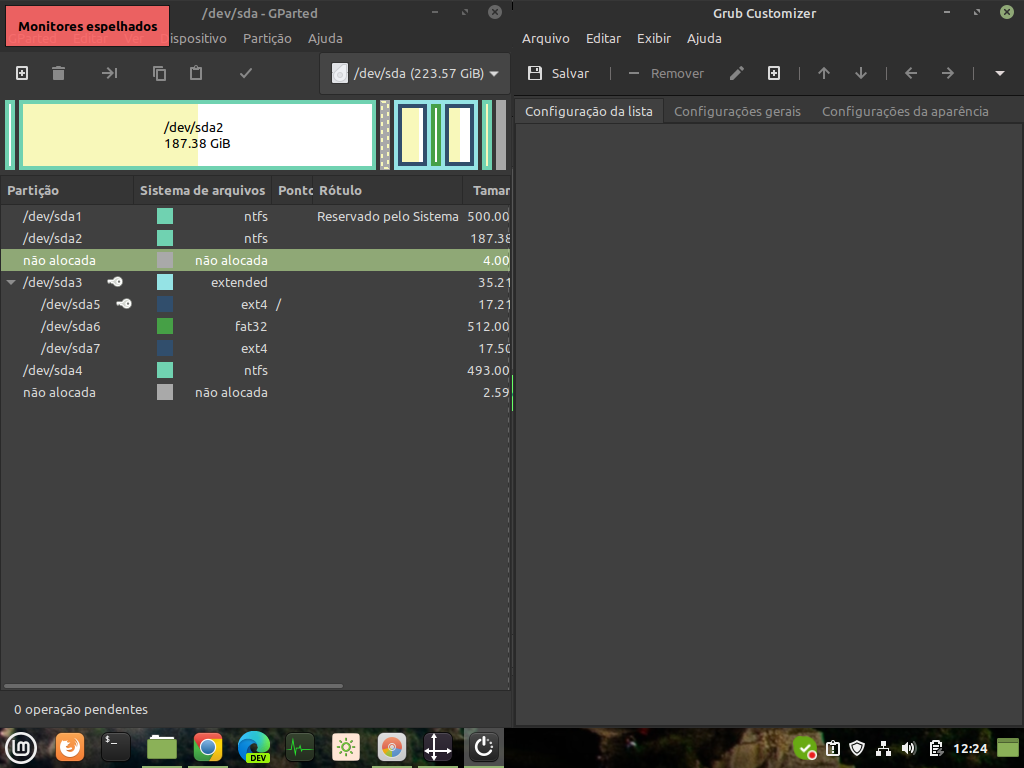The image size is (1024, 768).
Task: Launch Firefox from the taskbar
Action: tap(70, 747)
